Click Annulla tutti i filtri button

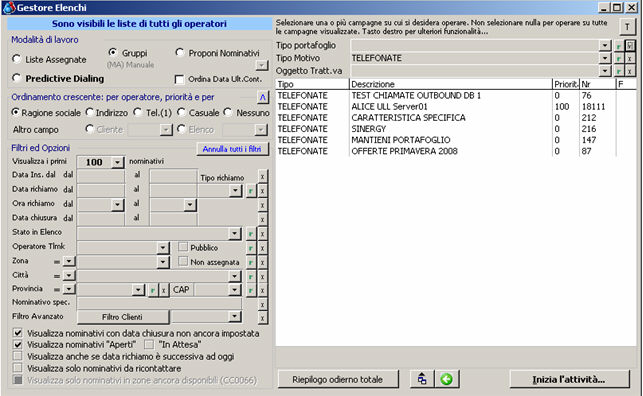point(232,149)
